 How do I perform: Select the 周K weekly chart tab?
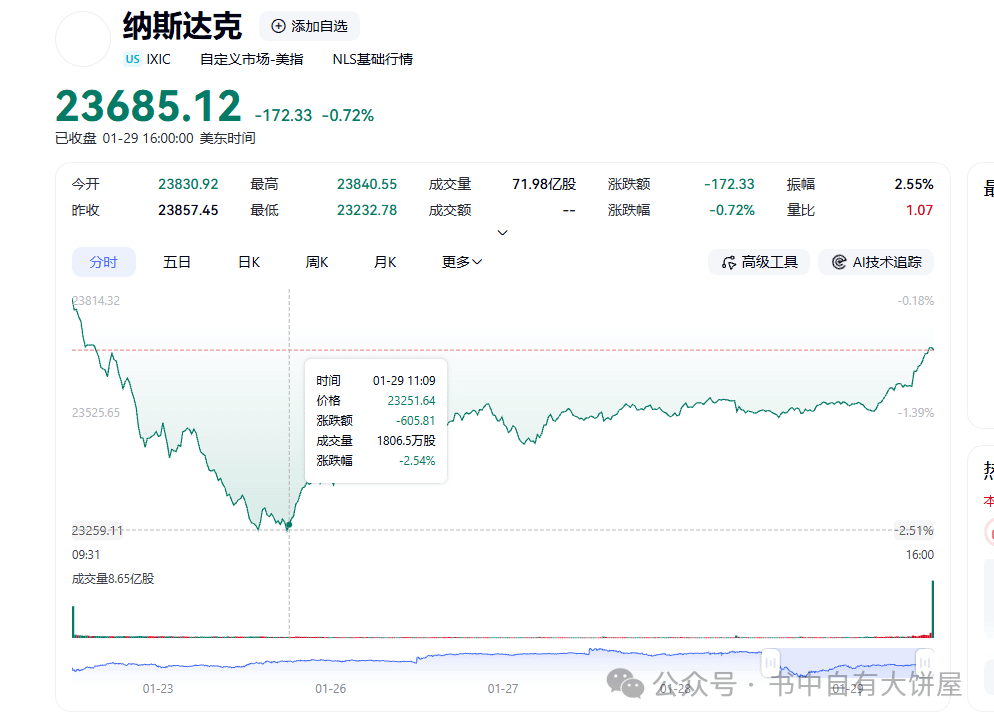click(316, 261)
